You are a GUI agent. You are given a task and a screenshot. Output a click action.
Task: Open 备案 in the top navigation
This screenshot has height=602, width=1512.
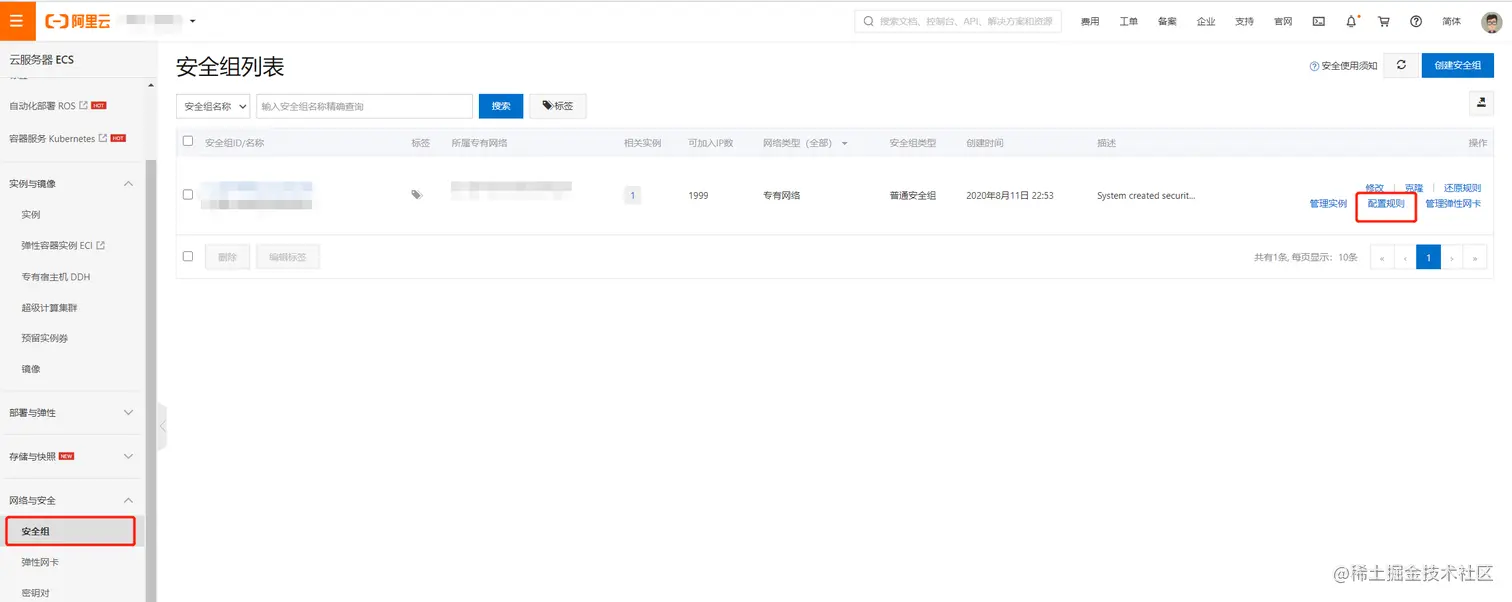point(1167,22)
